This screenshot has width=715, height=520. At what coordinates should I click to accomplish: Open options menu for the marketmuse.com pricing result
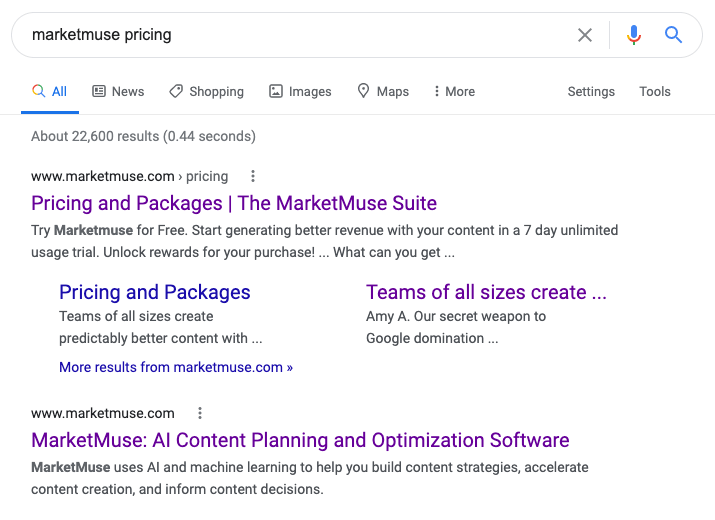253,176
